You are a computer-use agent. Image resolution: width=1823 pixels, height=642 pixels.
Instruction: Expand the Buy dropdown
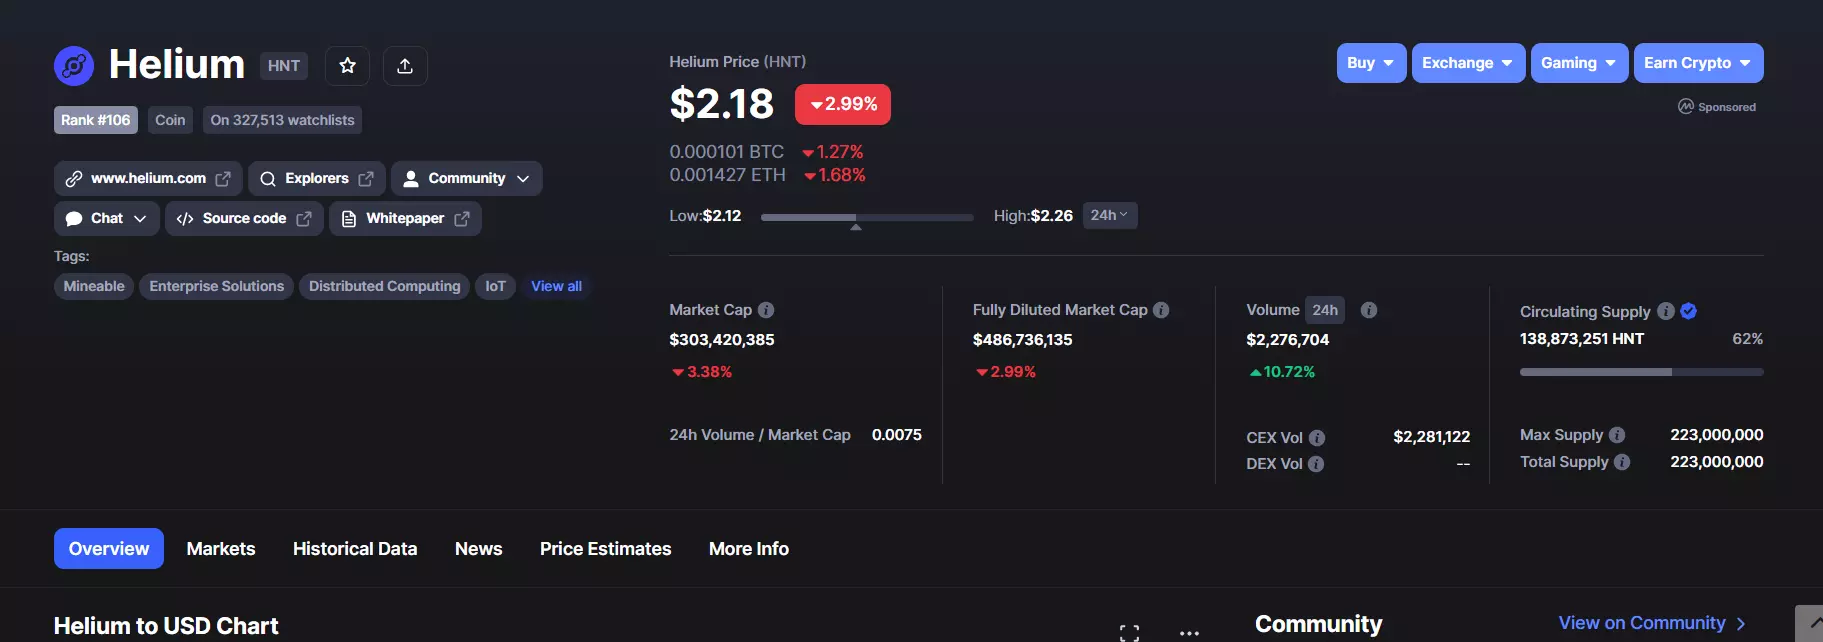click(x=1371, y=63)
